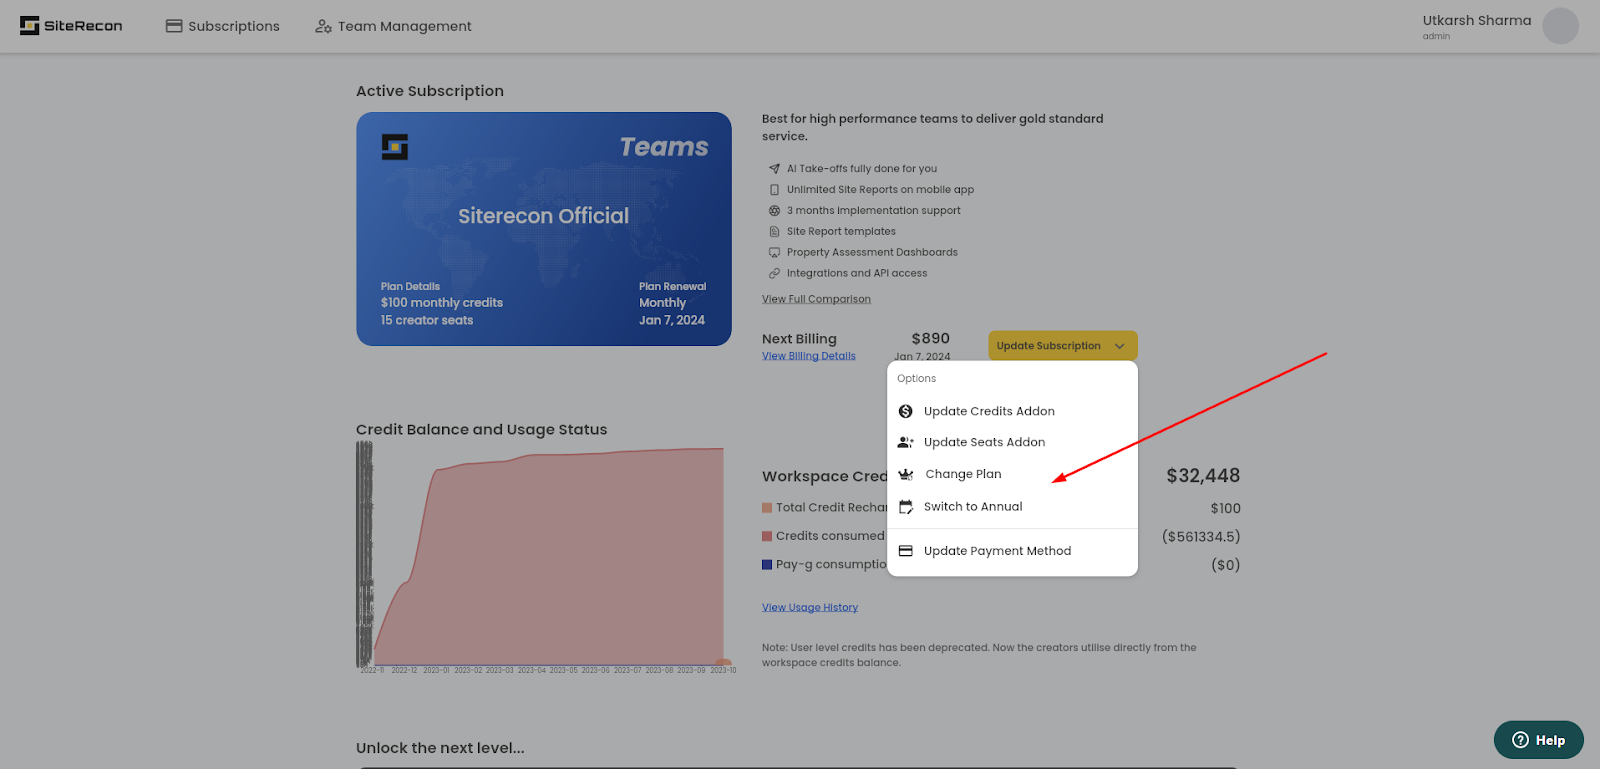This screenshot has height=769, width=1600.
Task: Click the document icon for Site Report templates
Action: [774, 232]
